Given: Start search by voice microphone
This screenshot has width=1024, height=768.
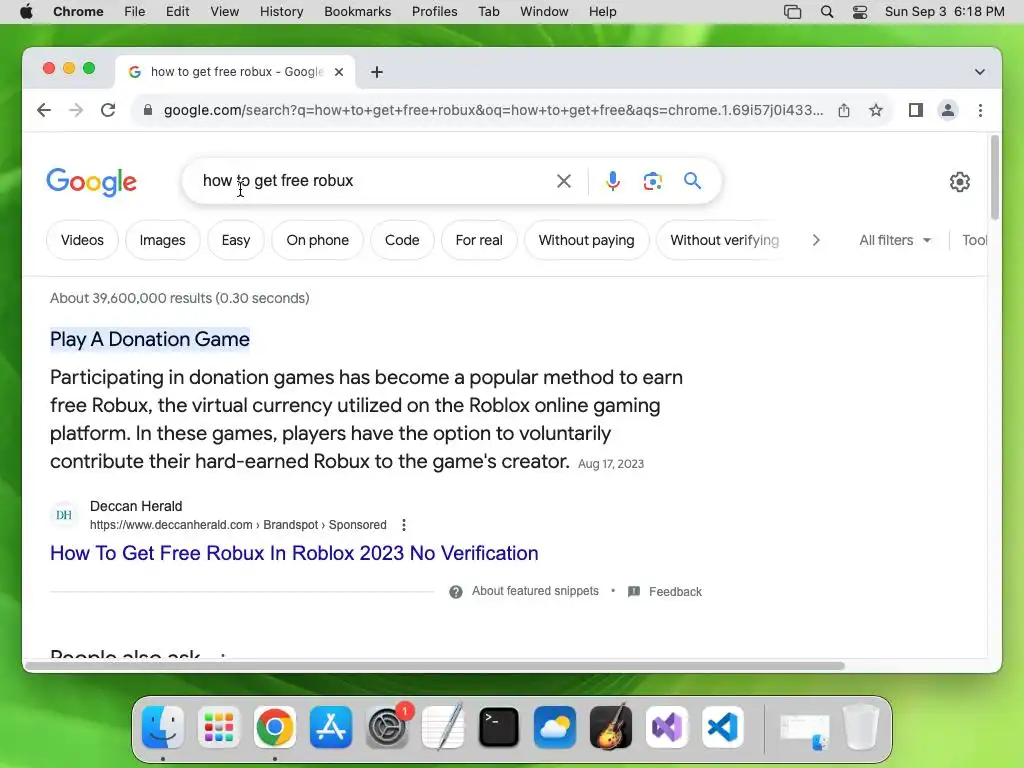Looking at the screenshot, I should pos(613,181).
